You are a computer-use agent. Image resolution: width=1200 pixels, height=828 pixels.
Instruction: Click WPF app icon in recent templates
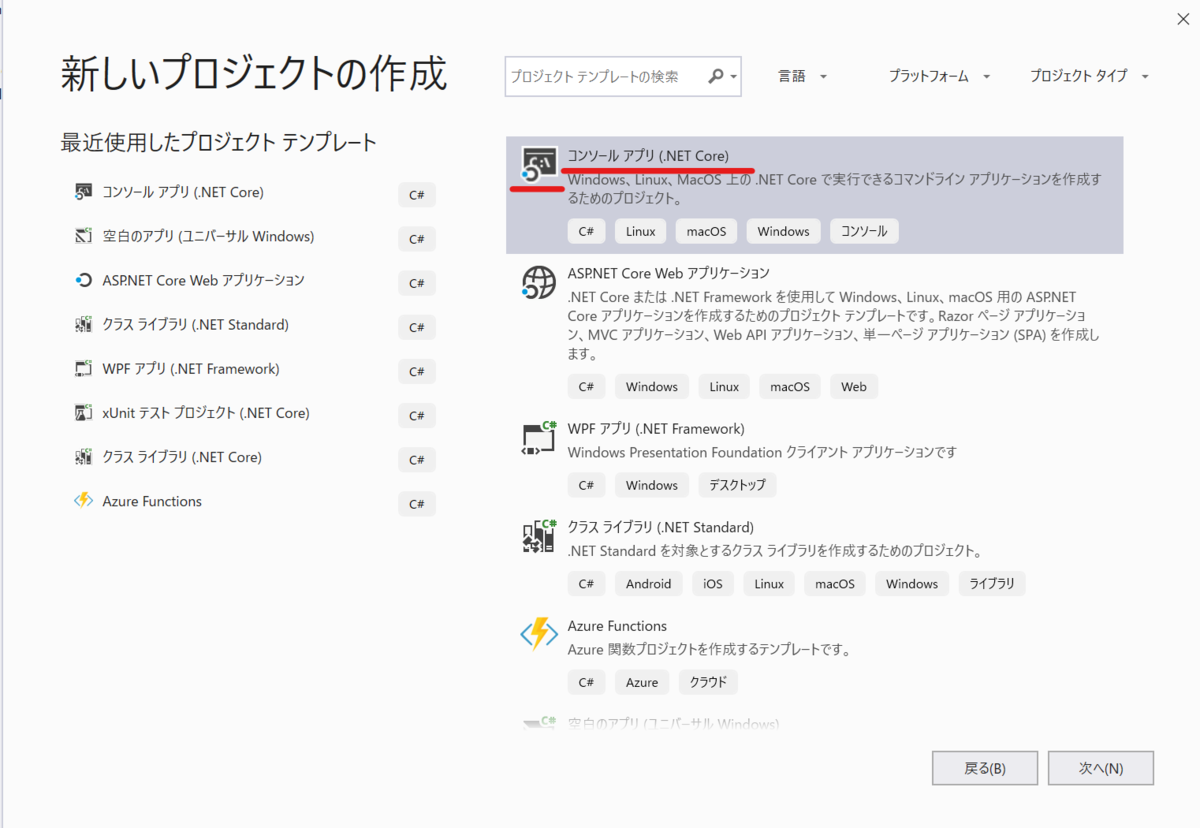(84, 368)
